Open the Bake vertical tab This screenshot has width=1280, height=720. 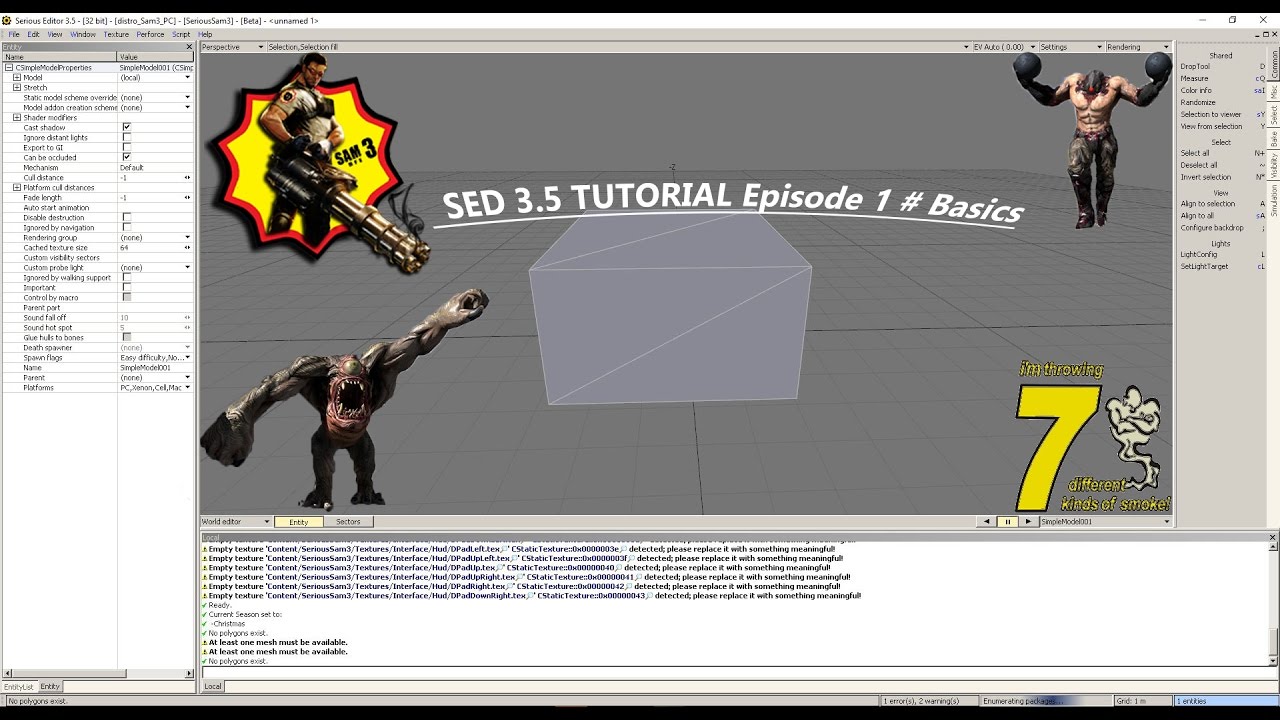1274,138
